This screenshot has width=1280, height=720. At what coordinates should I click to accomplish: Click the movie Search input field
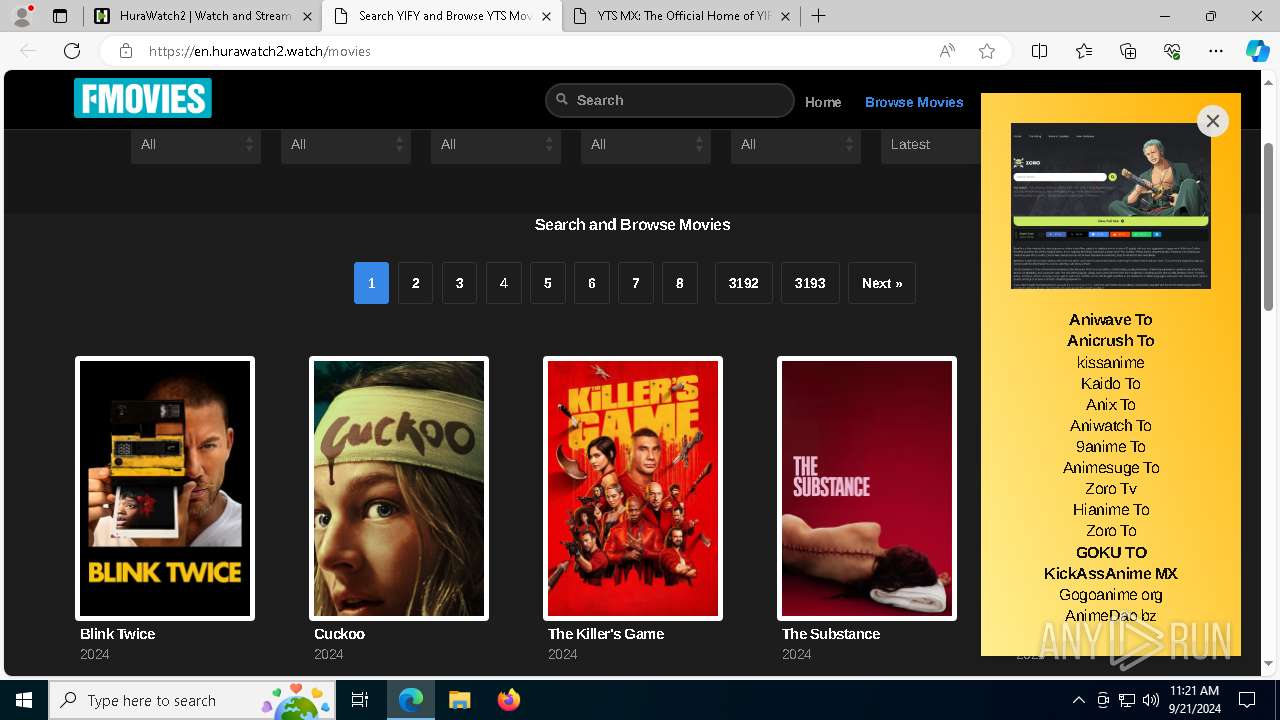click(x=670, y=100)
